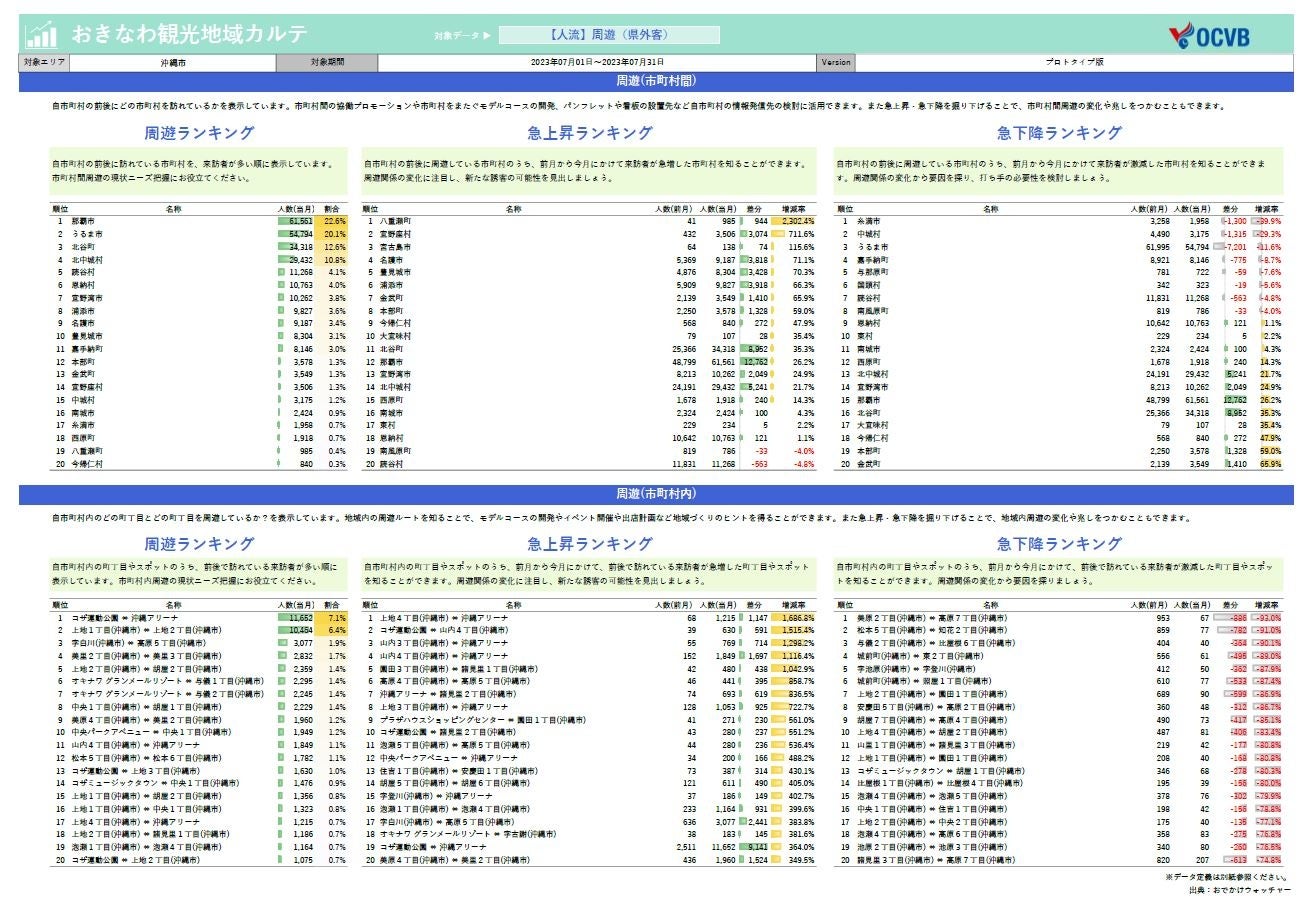Click the うるま市 green data bar
Viewport: 1313px width, 916px height.
295,234
